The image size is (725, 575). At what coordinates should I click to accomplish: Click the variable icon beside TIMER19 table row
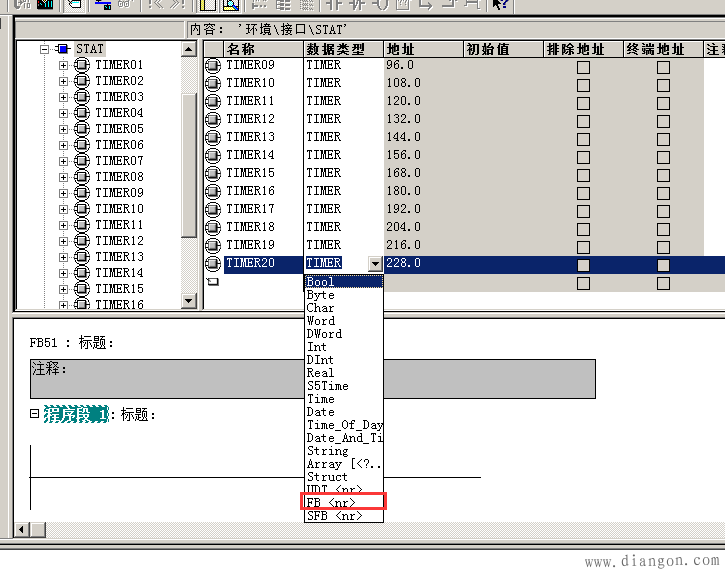(213, 245)
